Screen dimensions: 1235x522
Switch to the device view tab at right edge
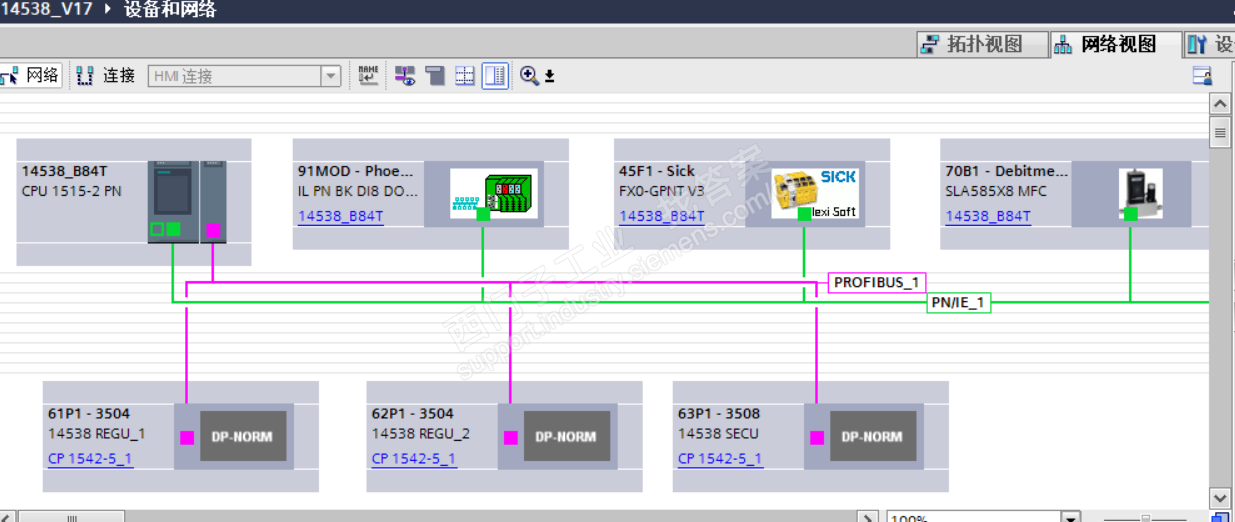tap(1210, 44)
